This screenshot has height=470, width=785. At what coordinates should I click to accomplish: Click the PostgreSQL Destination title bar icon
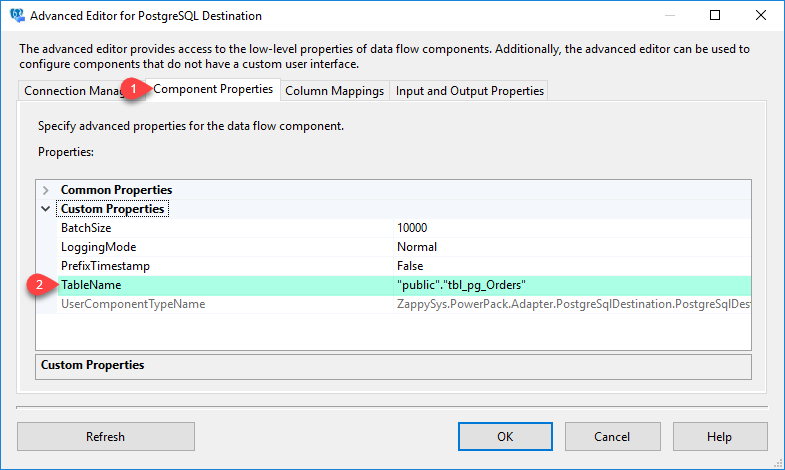pyautogui.click(x=15, y=16)
